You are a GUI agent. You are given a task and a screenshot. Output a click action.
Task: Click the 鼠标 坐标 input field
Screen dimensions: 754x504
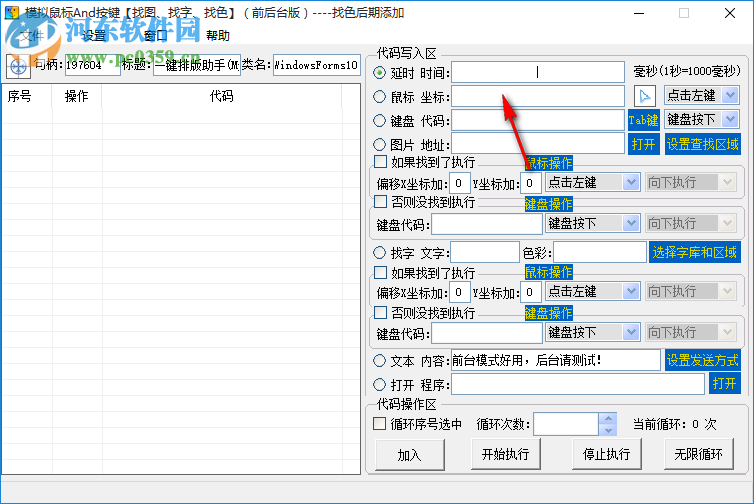(538, 96)
